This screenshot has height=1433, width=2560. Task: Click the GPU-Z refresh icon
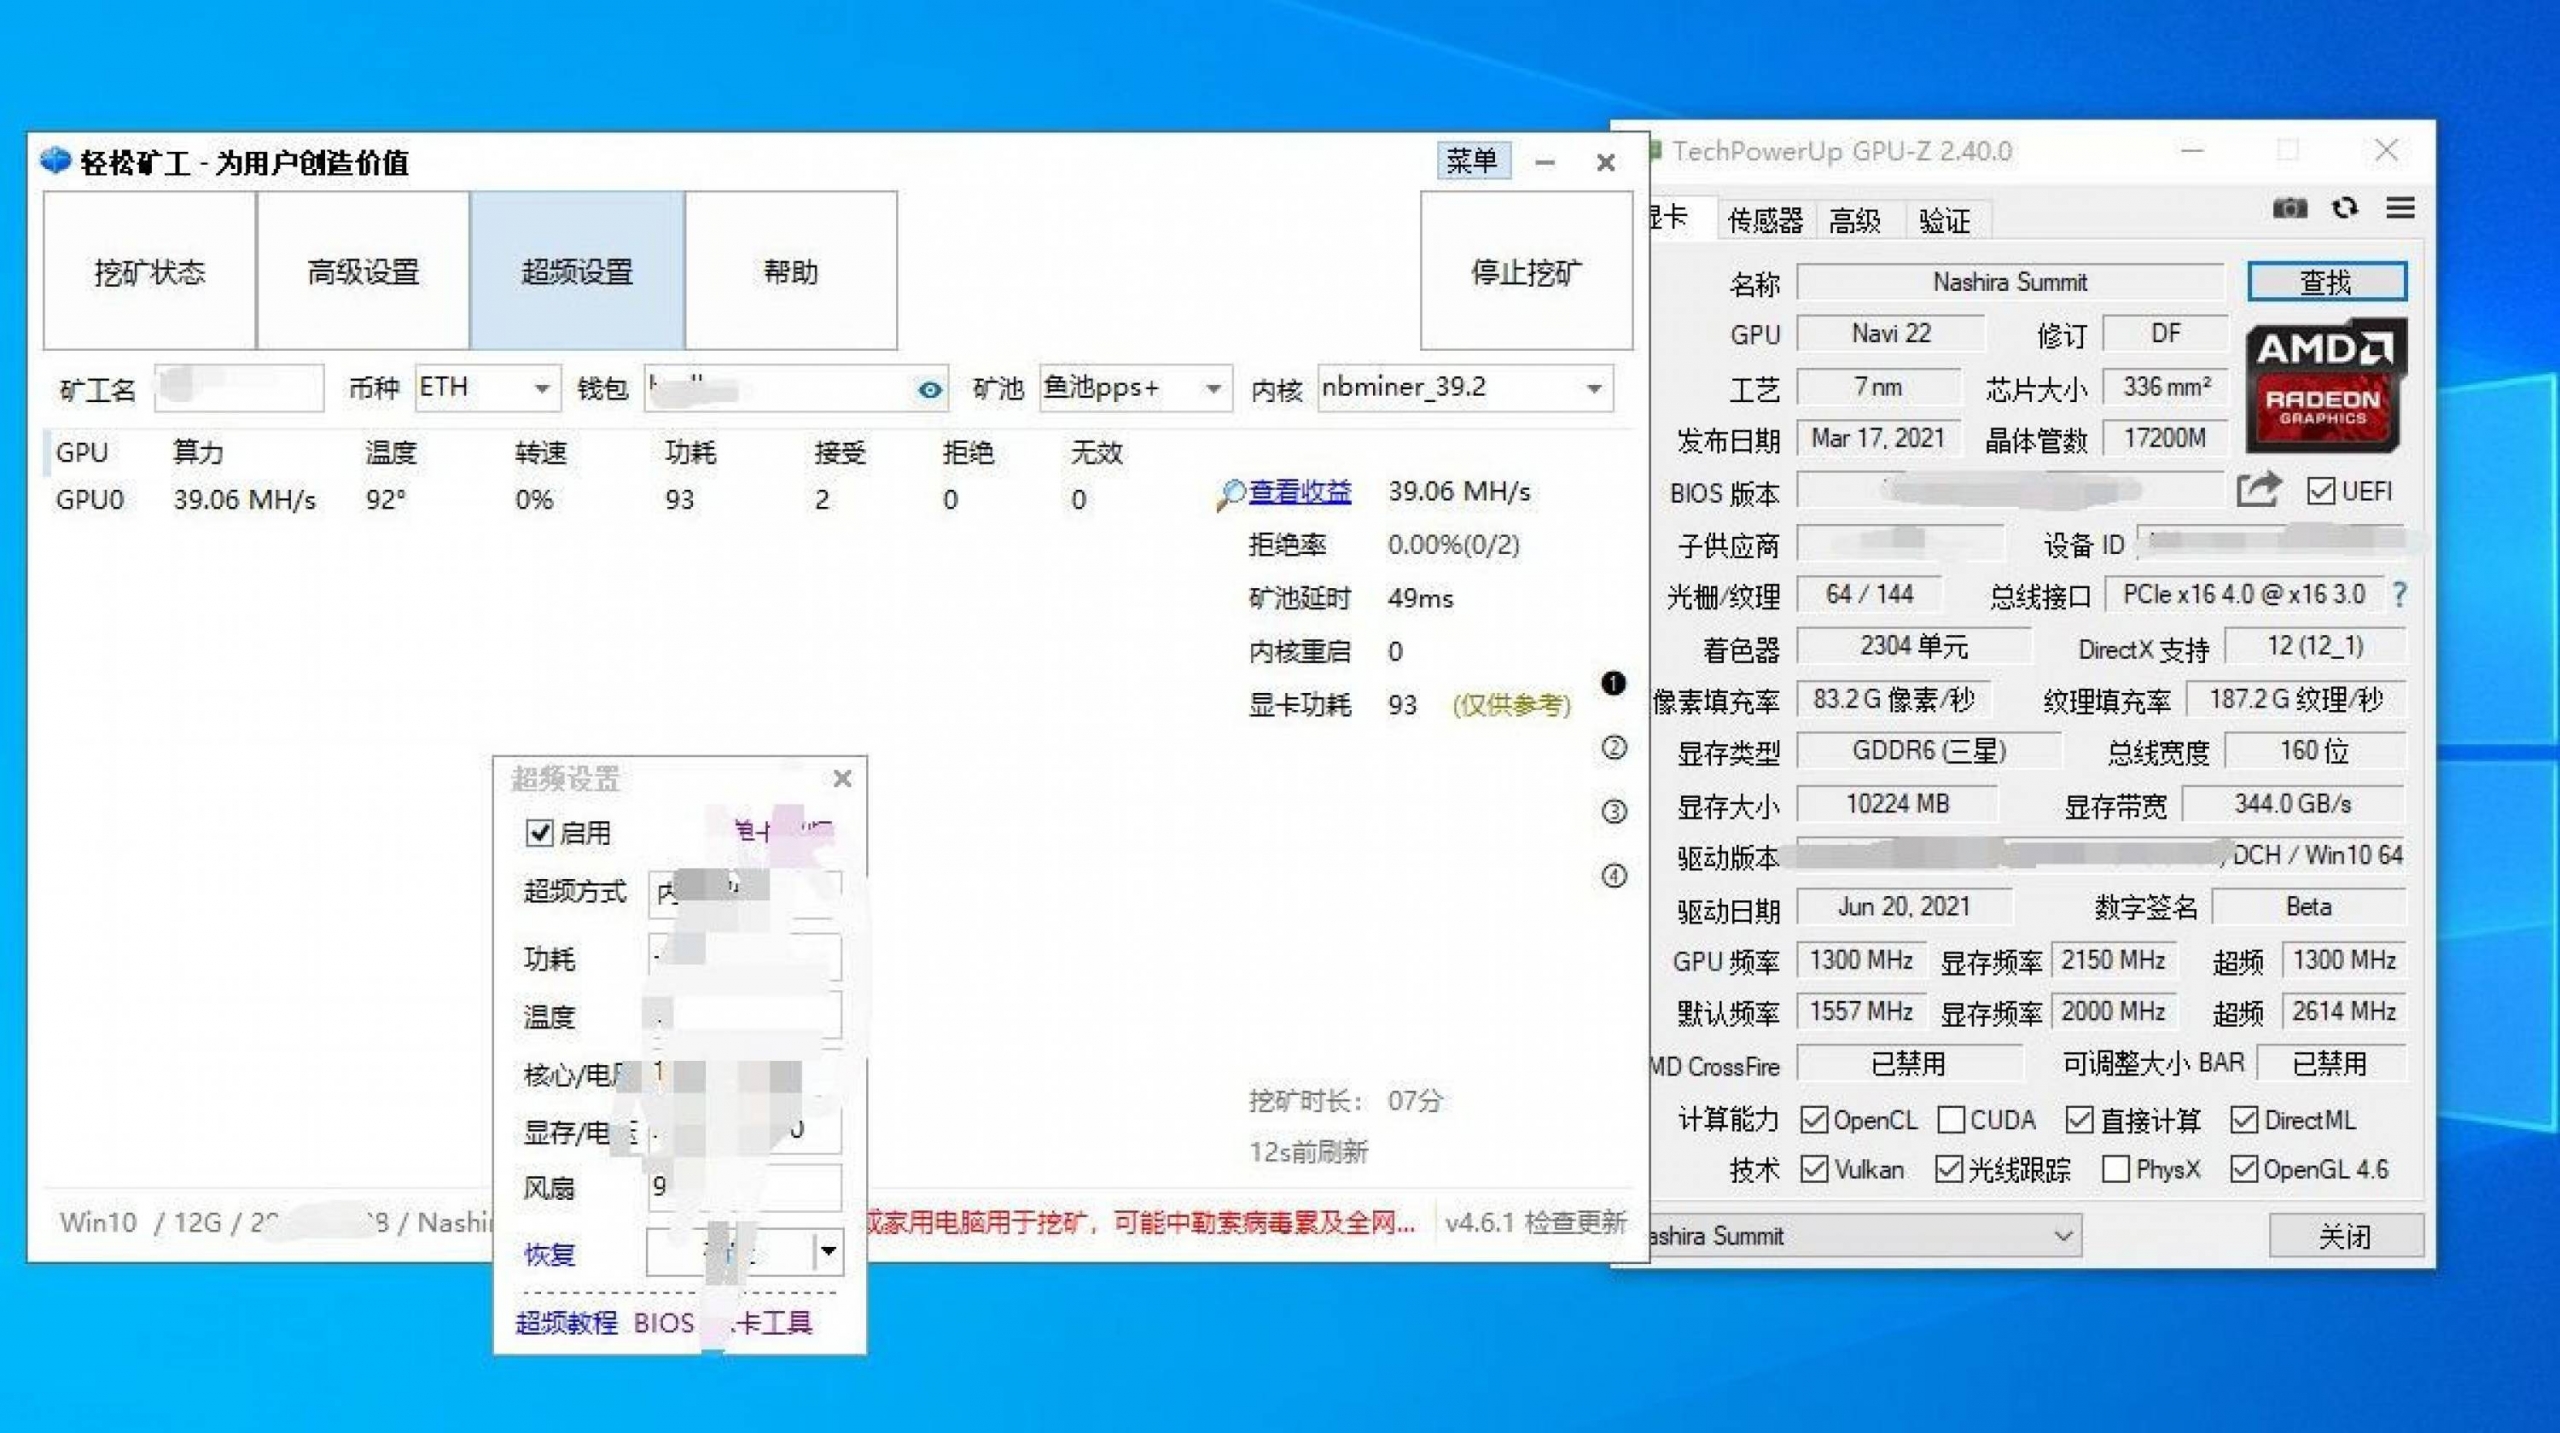(2345, 208)
